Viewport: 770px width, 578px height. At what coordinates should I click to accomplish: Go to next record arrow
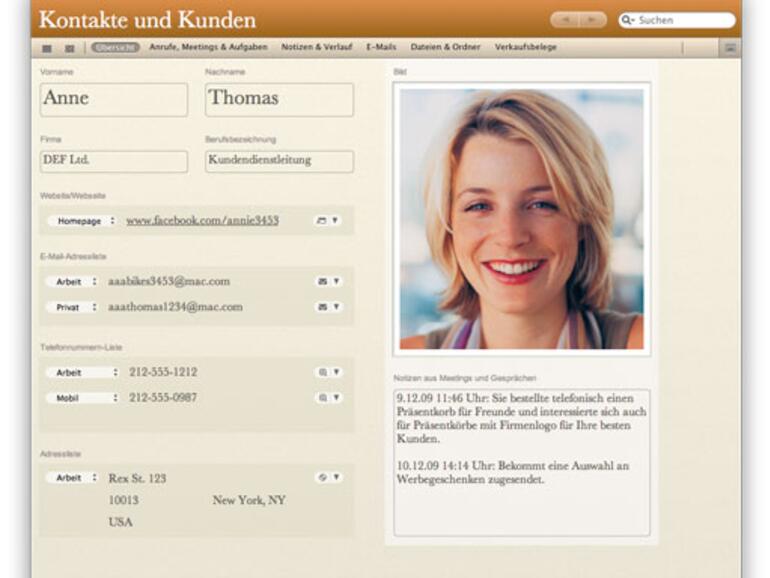click(x=592, y=20)
